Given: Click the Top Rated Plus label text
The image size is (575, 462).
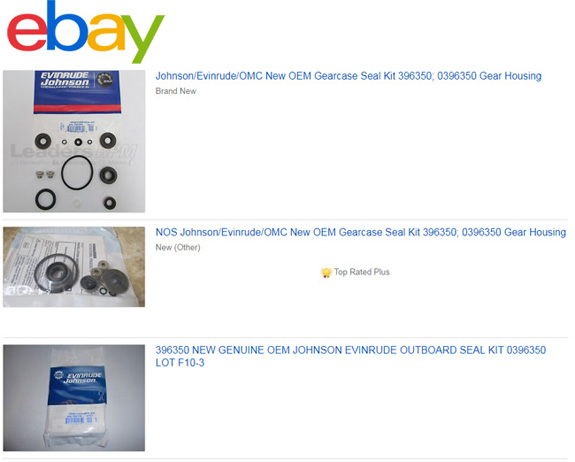Looking at the screenshot, I should [362, 272].
